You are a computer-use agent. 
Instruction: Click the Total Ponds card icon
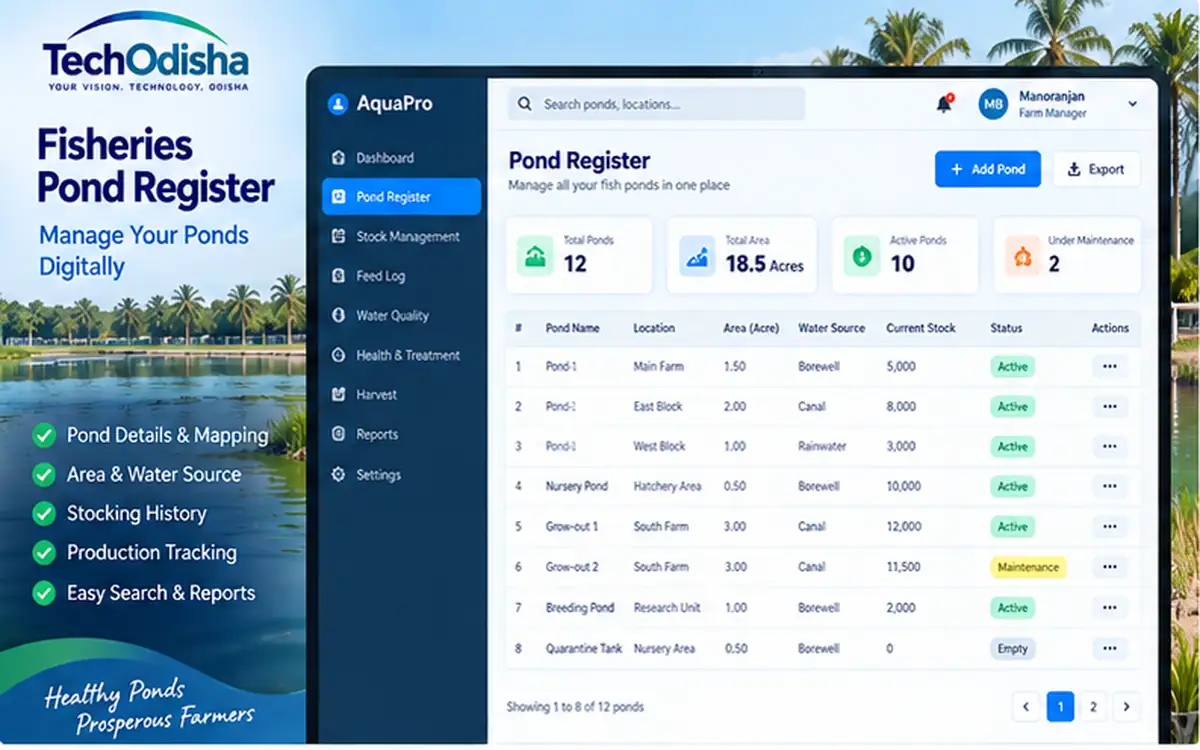(536, 256)
